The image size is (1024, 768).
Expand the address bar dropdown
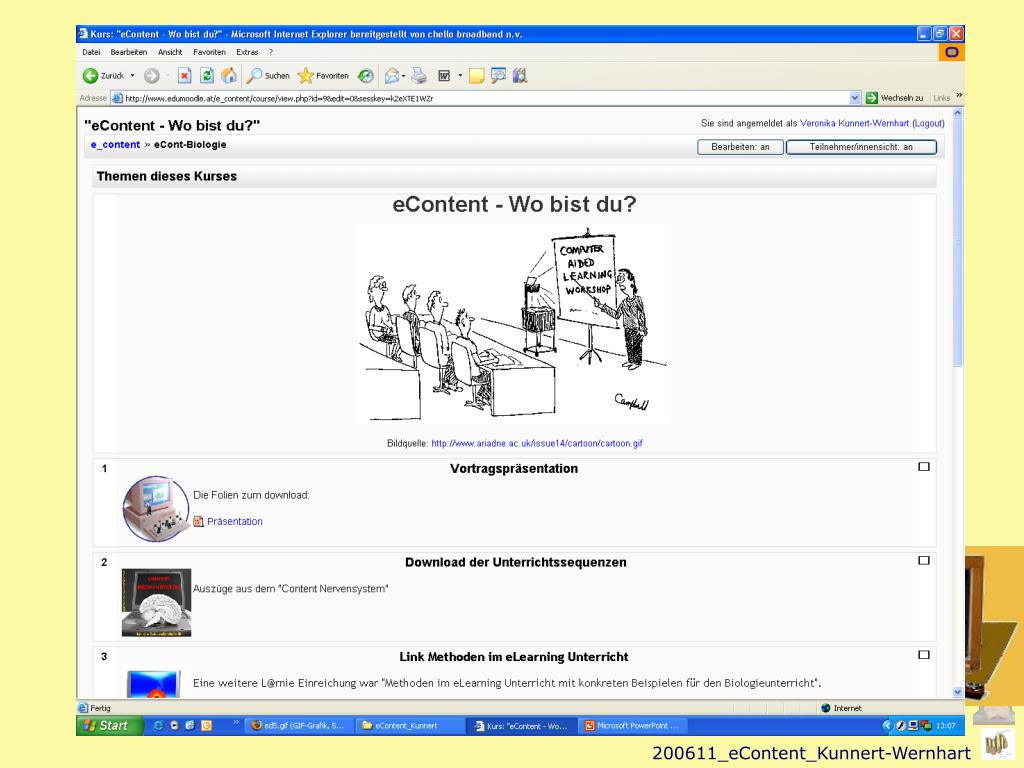point(855,98)
